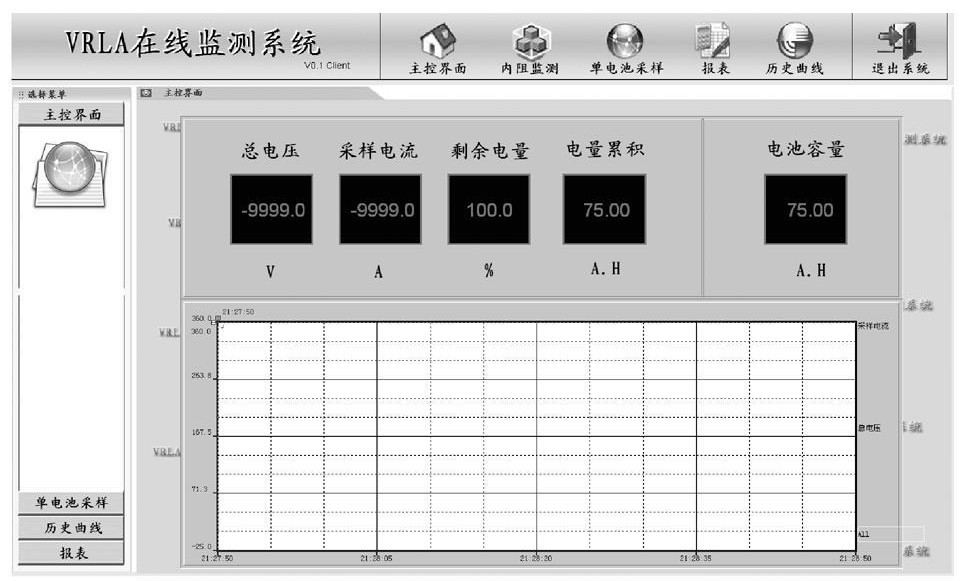Click the 总电压 display showing -9999.0
The width and height of the screenshot is (961, 581).
271,210
